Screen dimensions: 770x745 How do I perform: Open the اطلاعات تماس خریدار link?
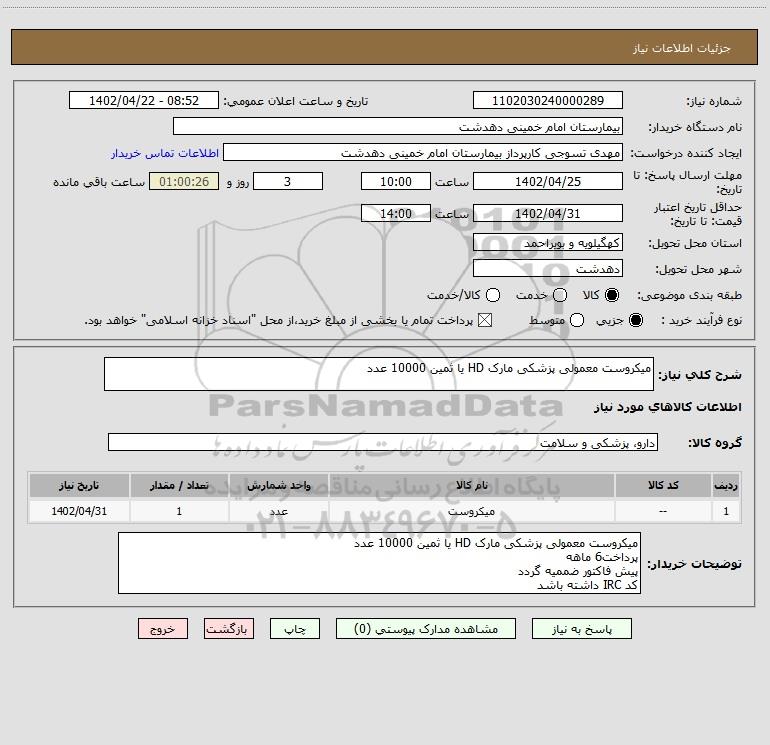(165, 153)
